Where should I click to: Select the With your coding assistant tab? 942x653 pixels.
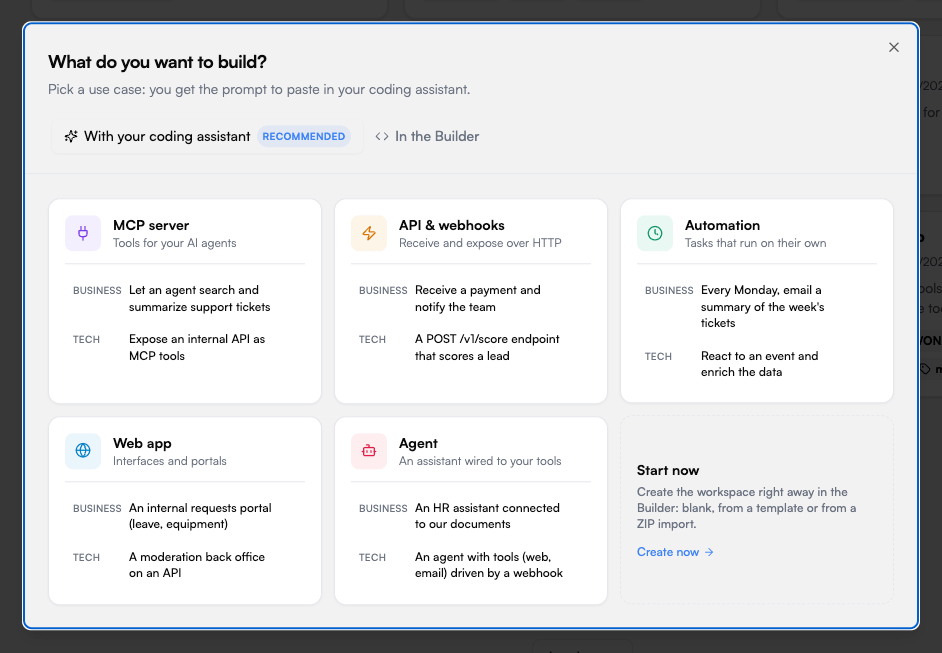click(207, 136)
